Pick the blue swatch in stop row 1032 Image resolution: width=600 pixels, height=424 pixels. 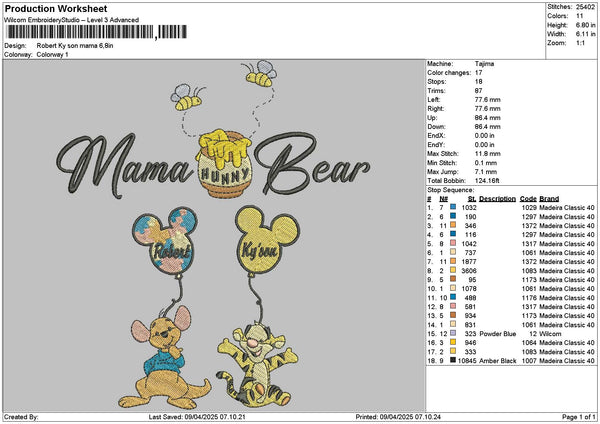(453, 207)
